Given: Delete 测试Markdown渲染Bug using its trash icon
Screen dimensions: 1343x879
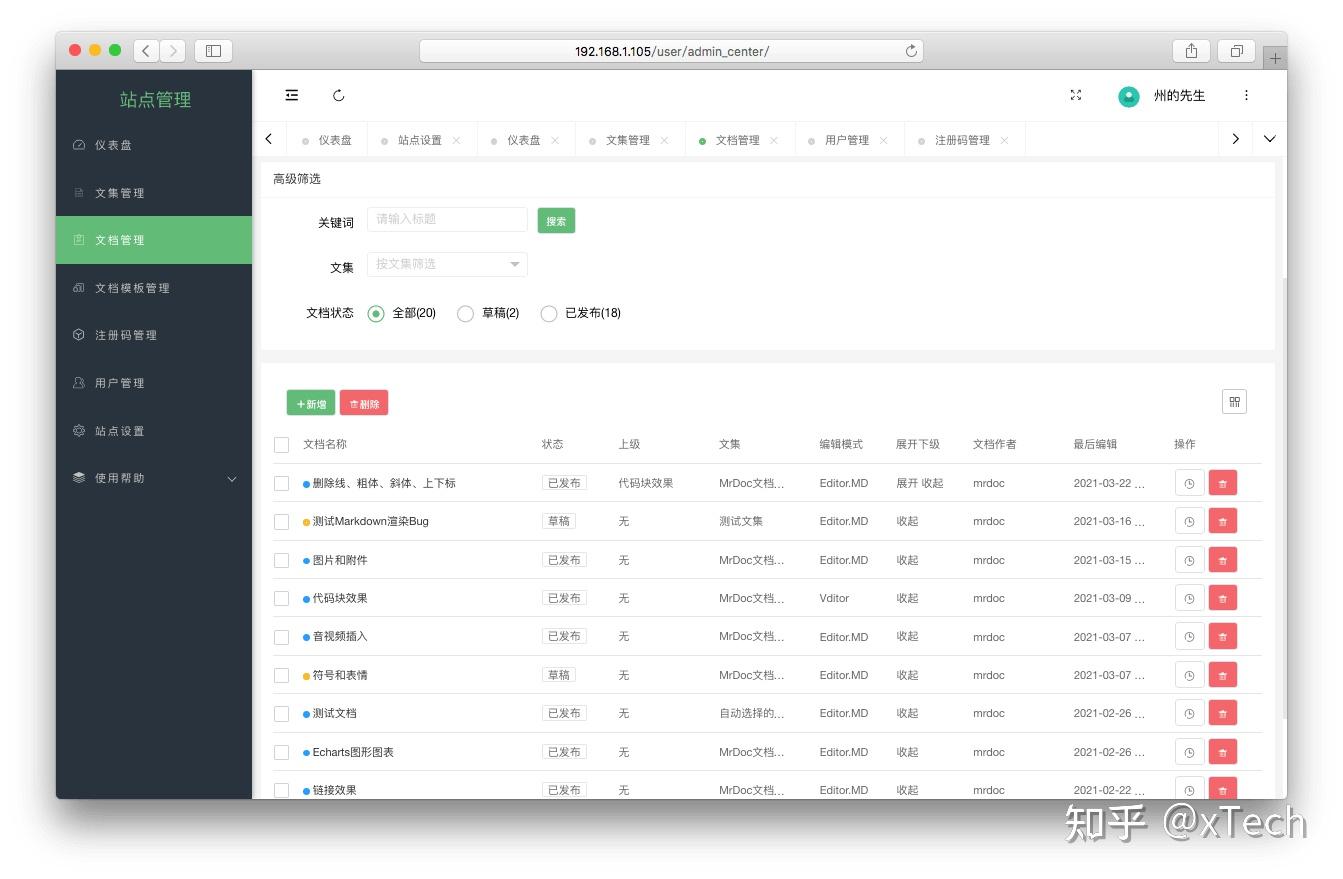Looking at the screenshot, I should 1222,520.
